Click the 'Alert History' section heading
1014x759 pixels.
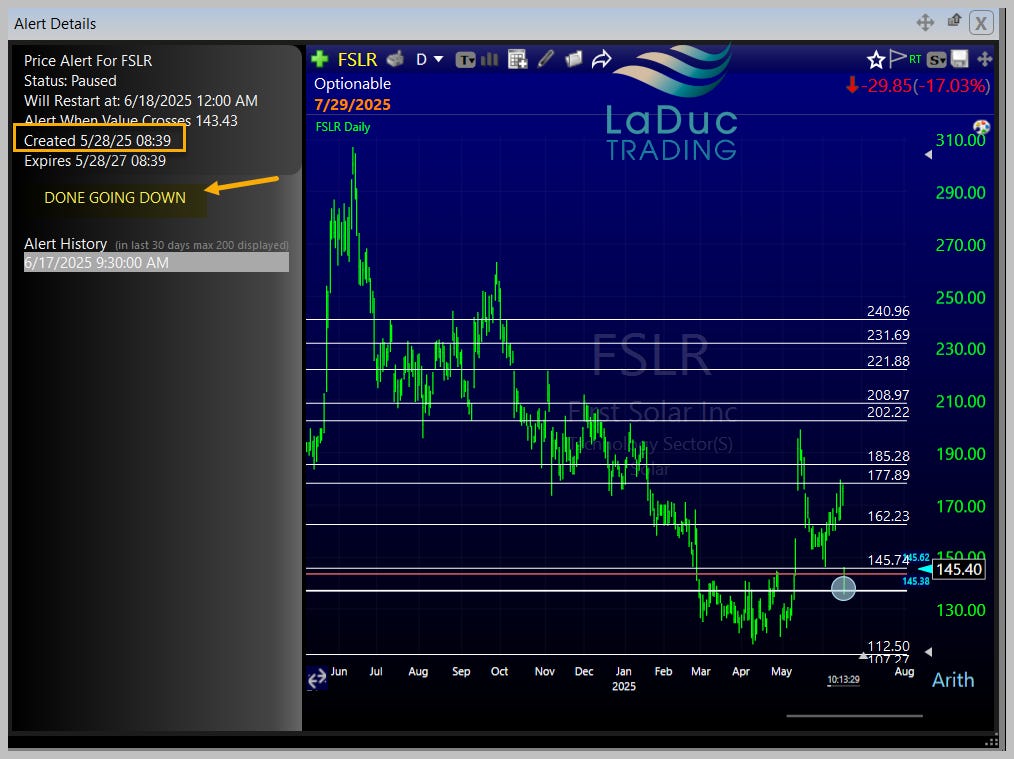(65, 244)
